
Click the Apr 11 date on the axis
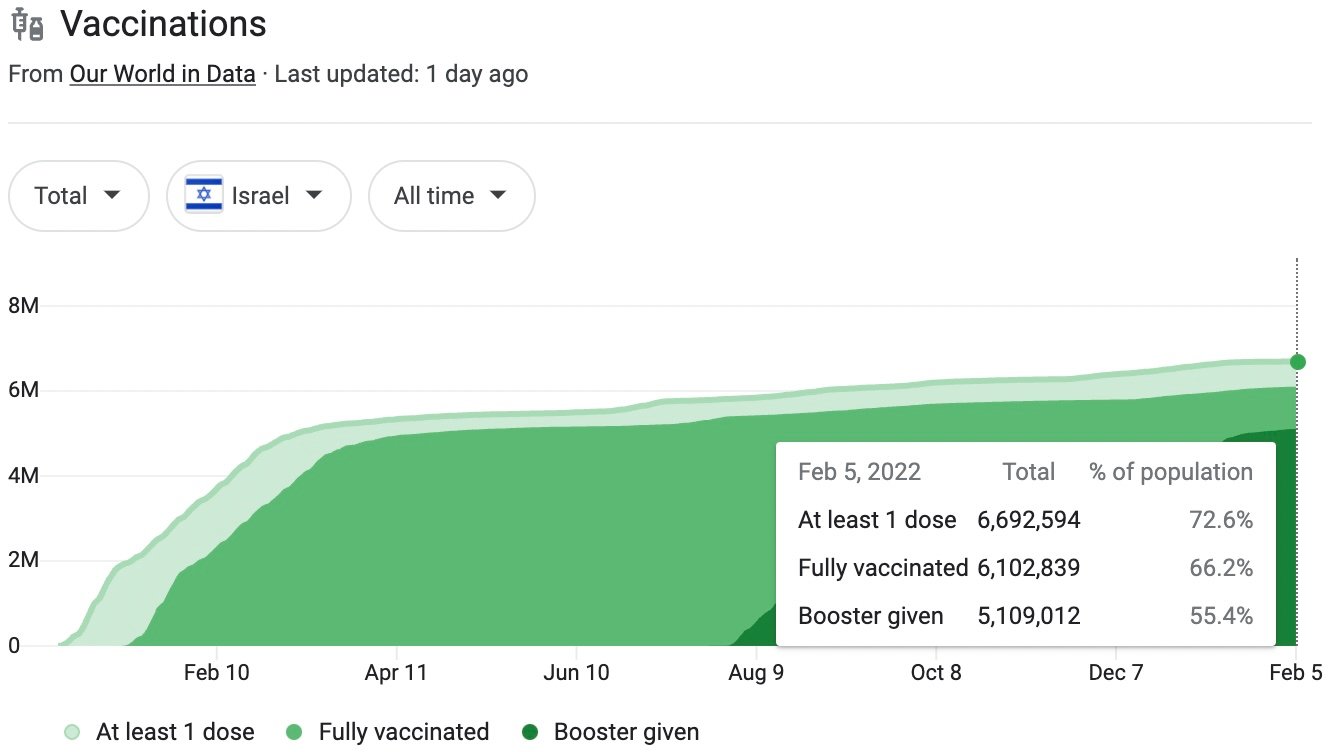(x=396, y=673)
